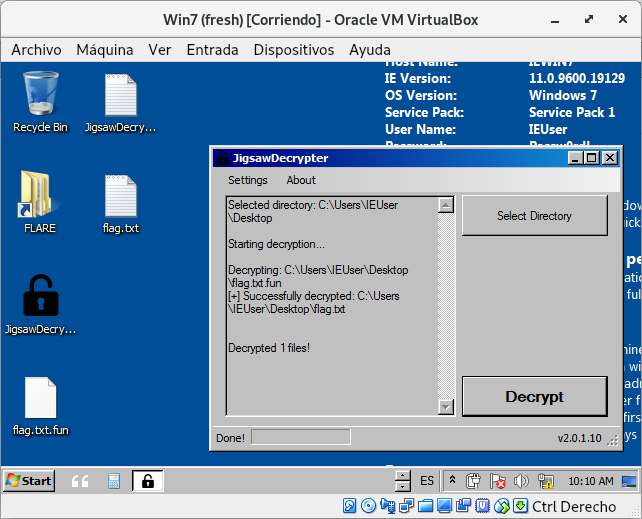Image resolution: width=642 pixels, height=519 pixels.
Task: Click the quotation marks quick launch icon
Action: tap(80, 481)
